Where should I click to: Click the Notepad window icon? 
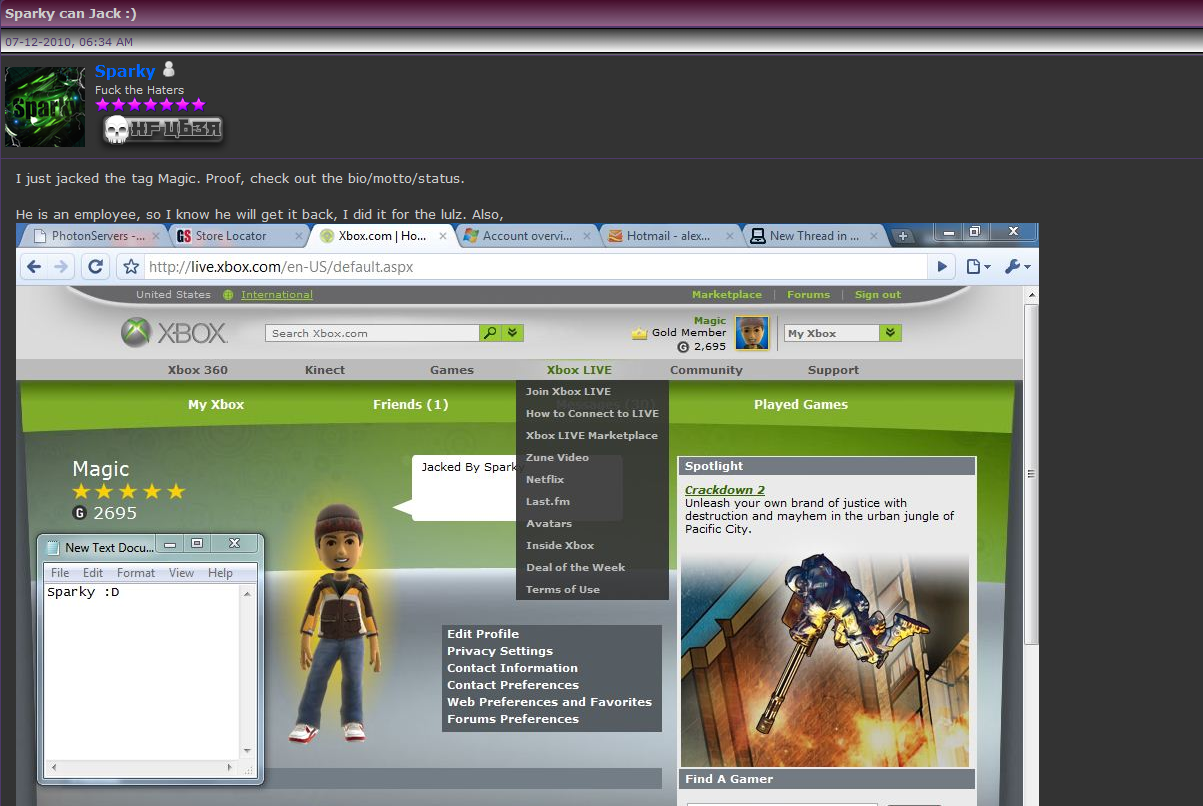[53, 546]
